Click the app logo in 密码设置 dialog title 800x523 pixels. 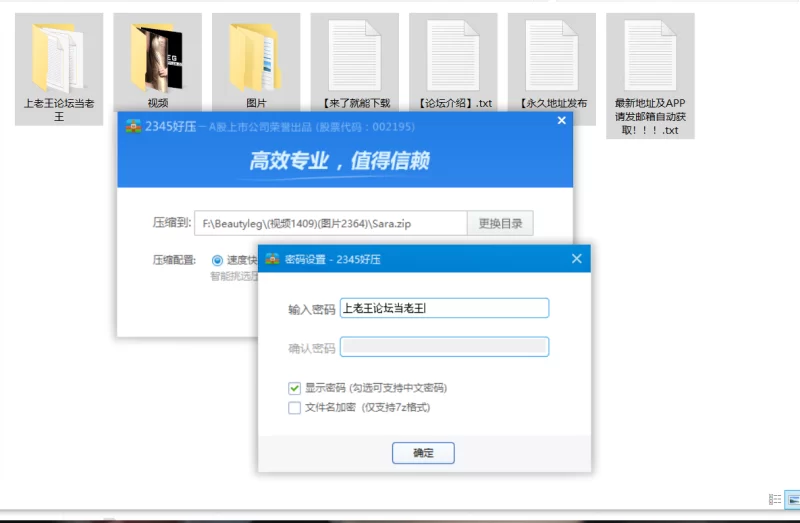click(273, 259)
